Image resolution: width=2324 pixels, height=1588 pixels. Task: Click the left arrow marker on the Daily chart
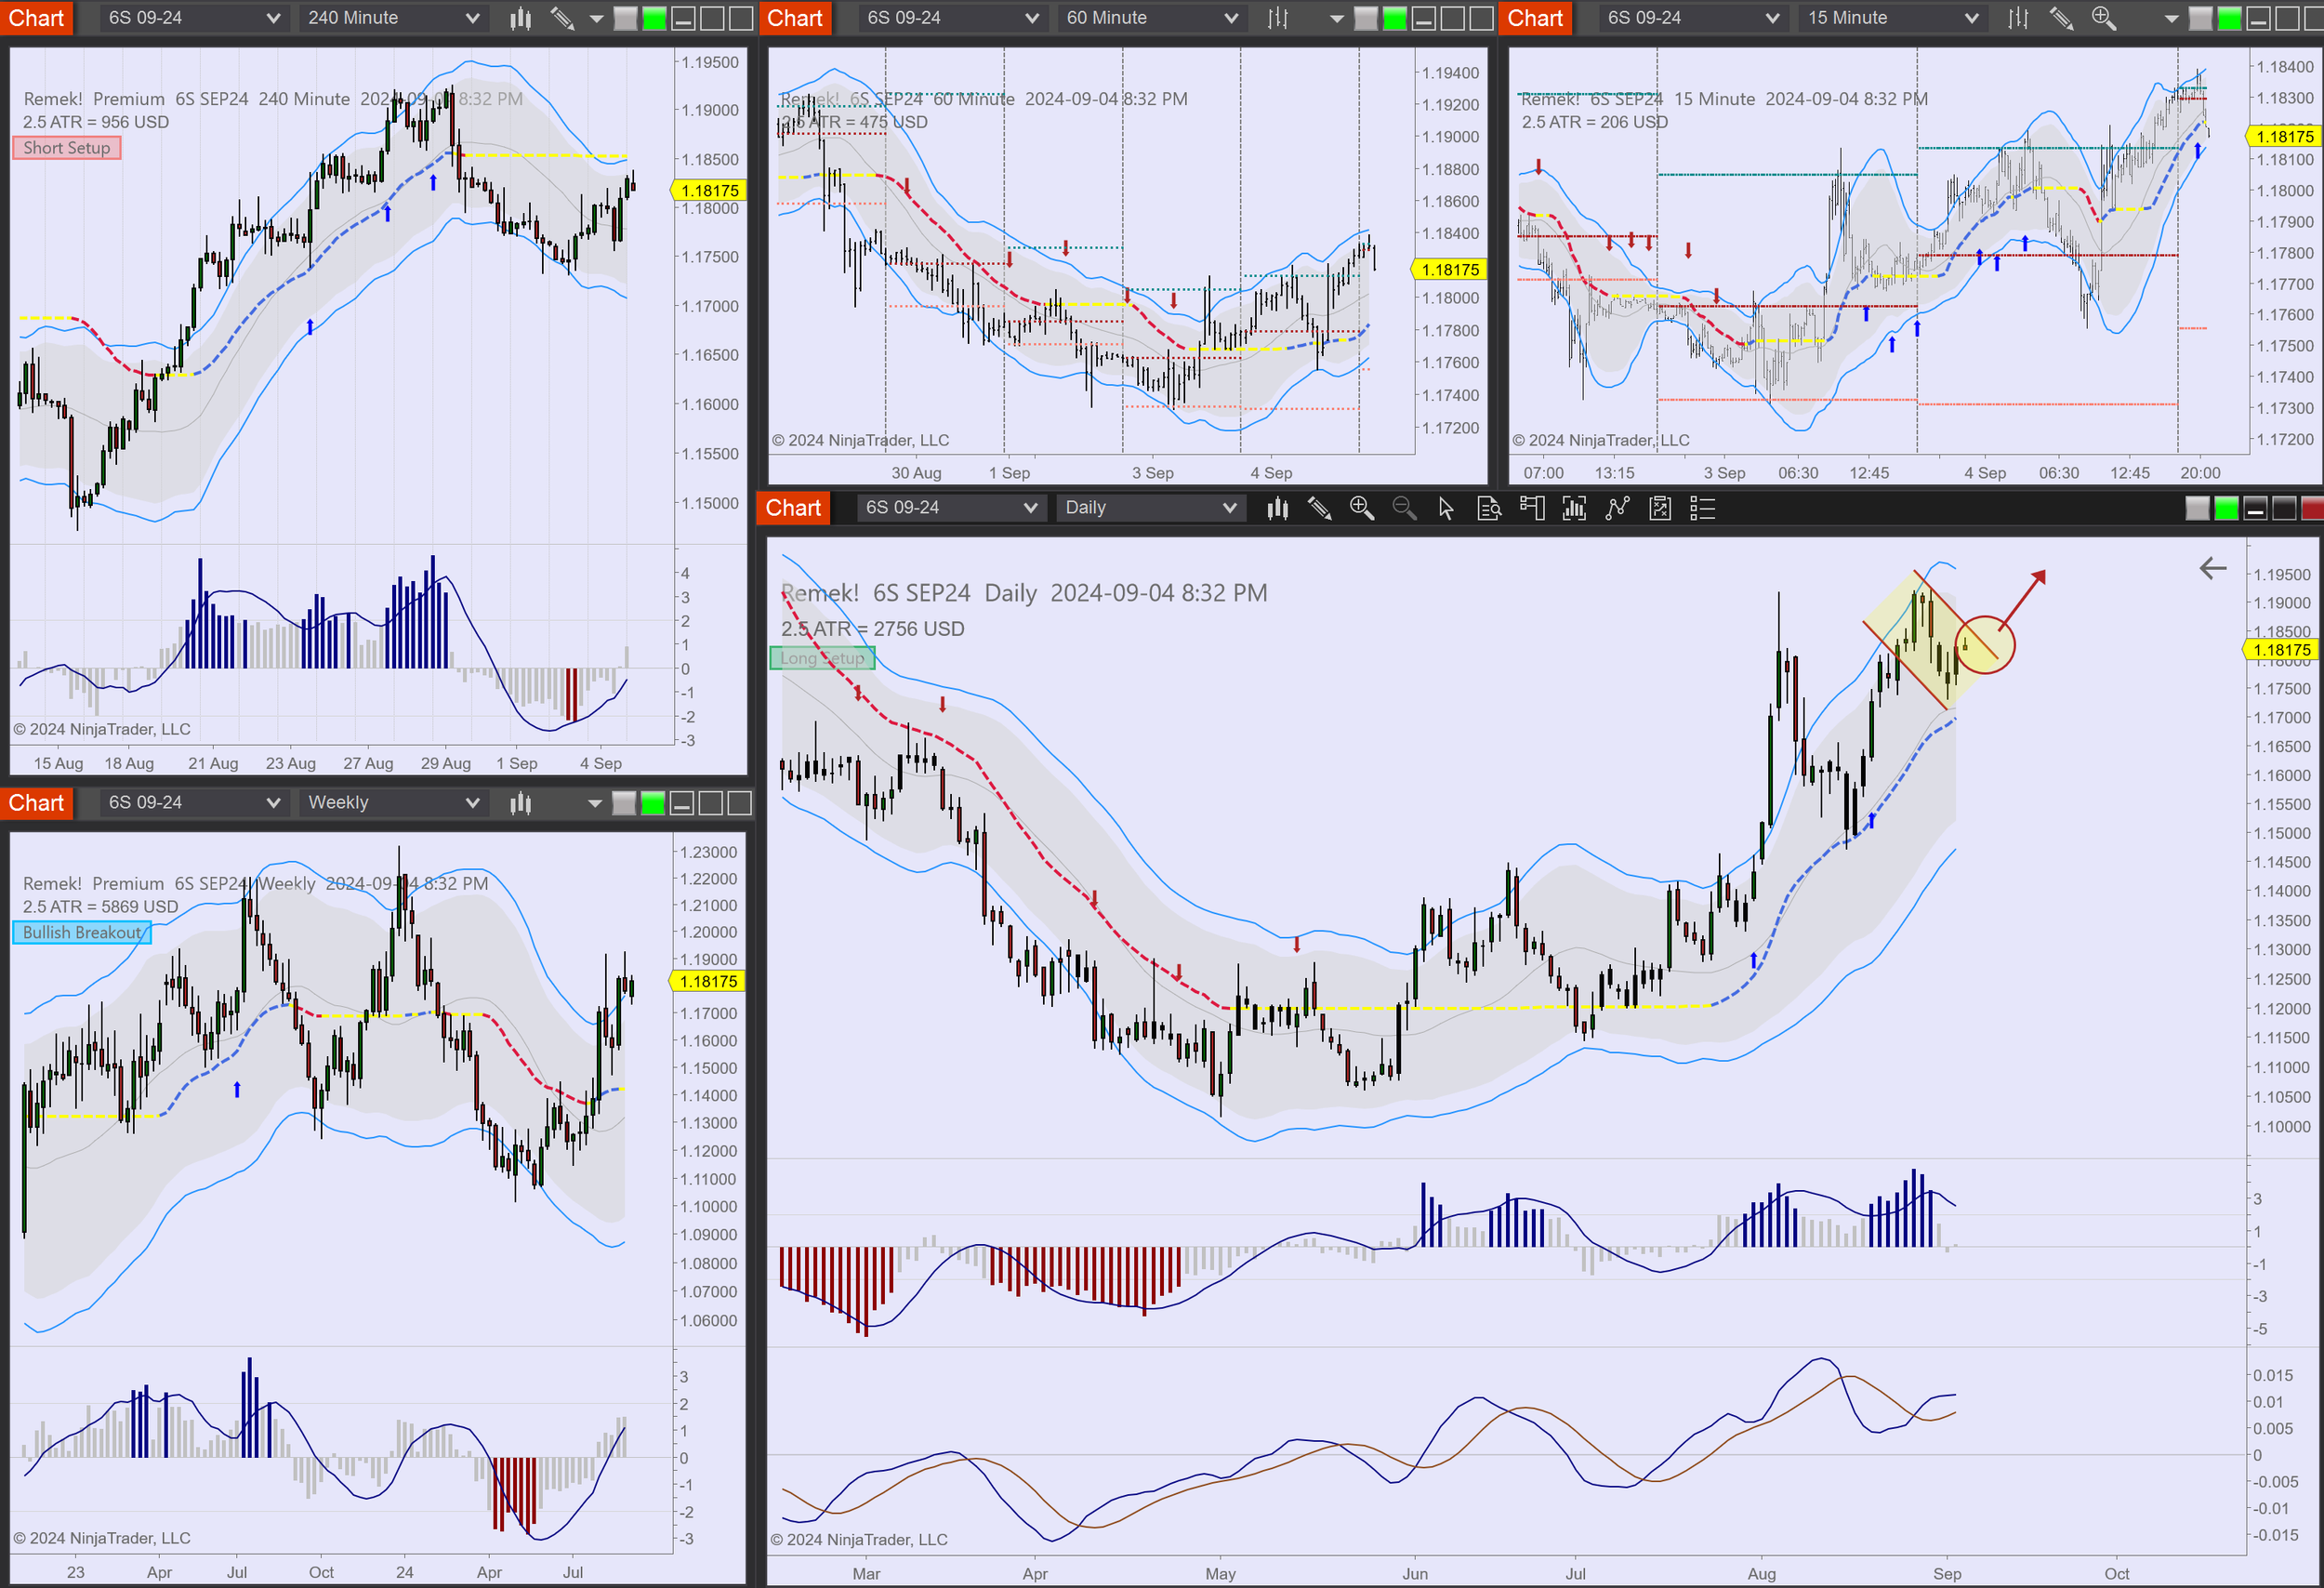tap(2213, 568)
